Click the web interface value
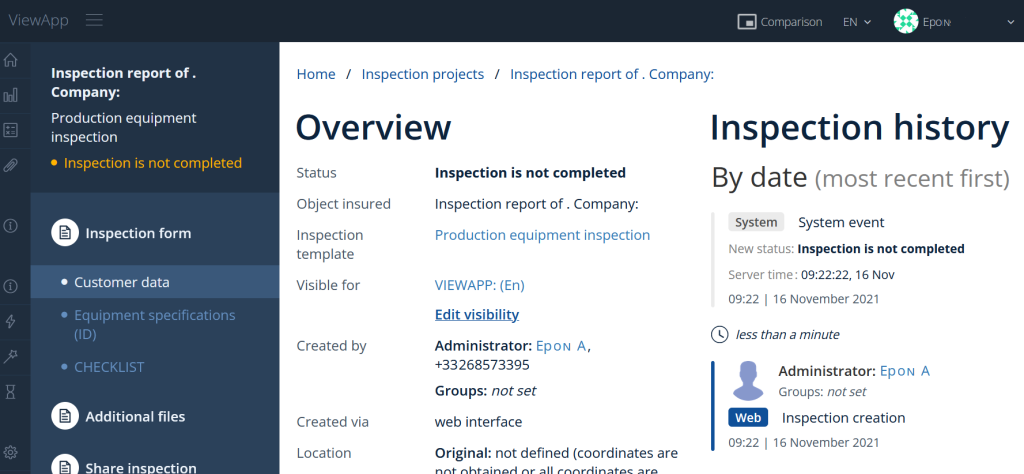 (x=478, y=422)
